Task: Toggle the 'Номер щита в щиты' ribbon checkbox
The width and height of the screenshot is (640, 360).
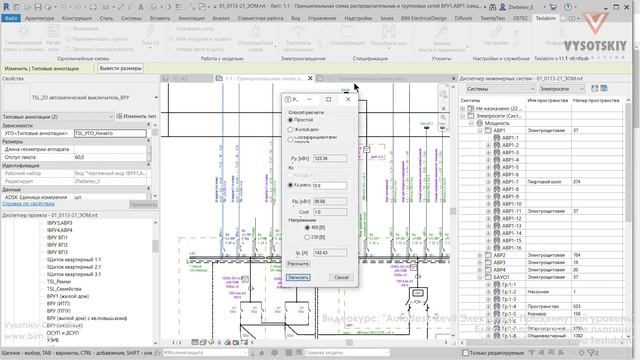Action: [171, 49]
